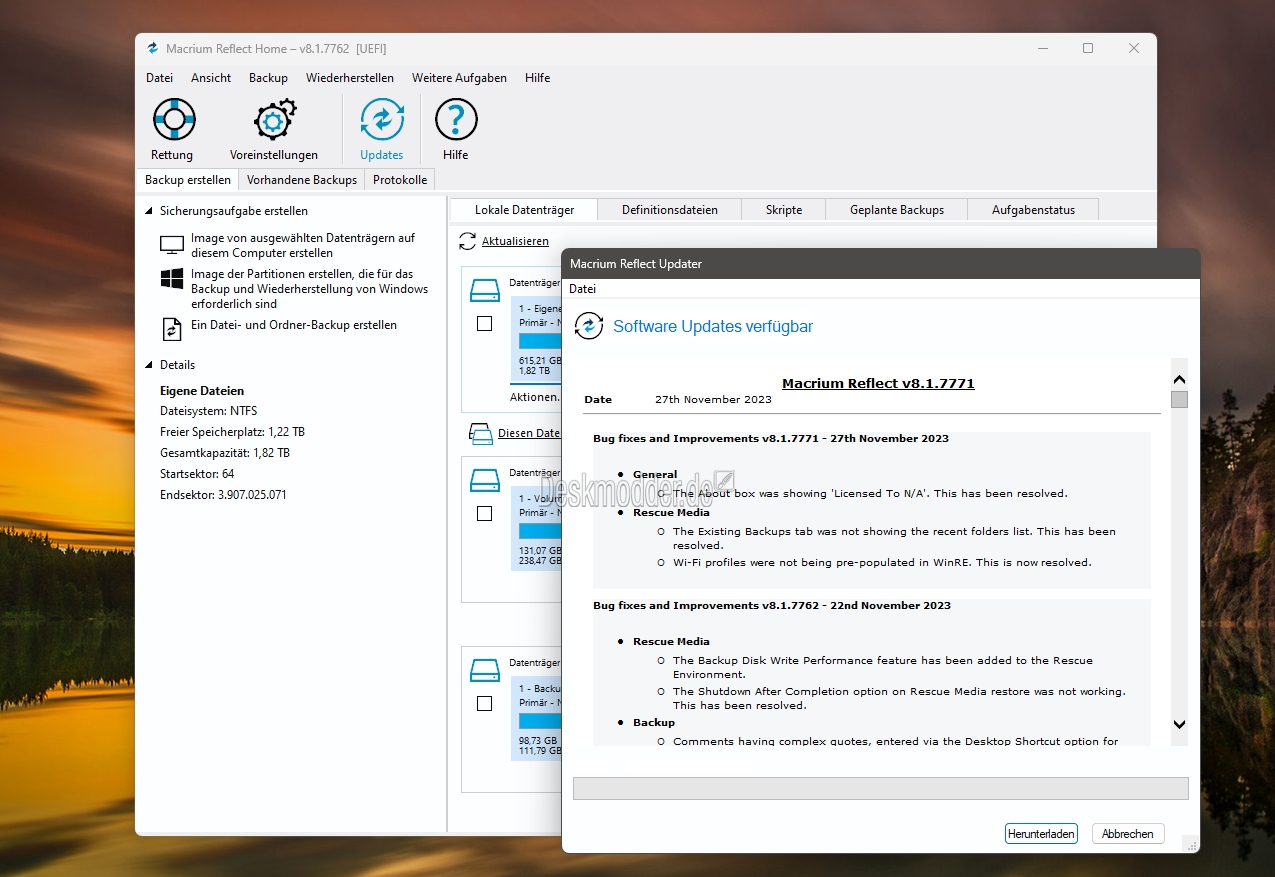This screenshot has width=1275, height=877.
Task: Switch to the Backup erstellen tab
Action: click(188, 180)
